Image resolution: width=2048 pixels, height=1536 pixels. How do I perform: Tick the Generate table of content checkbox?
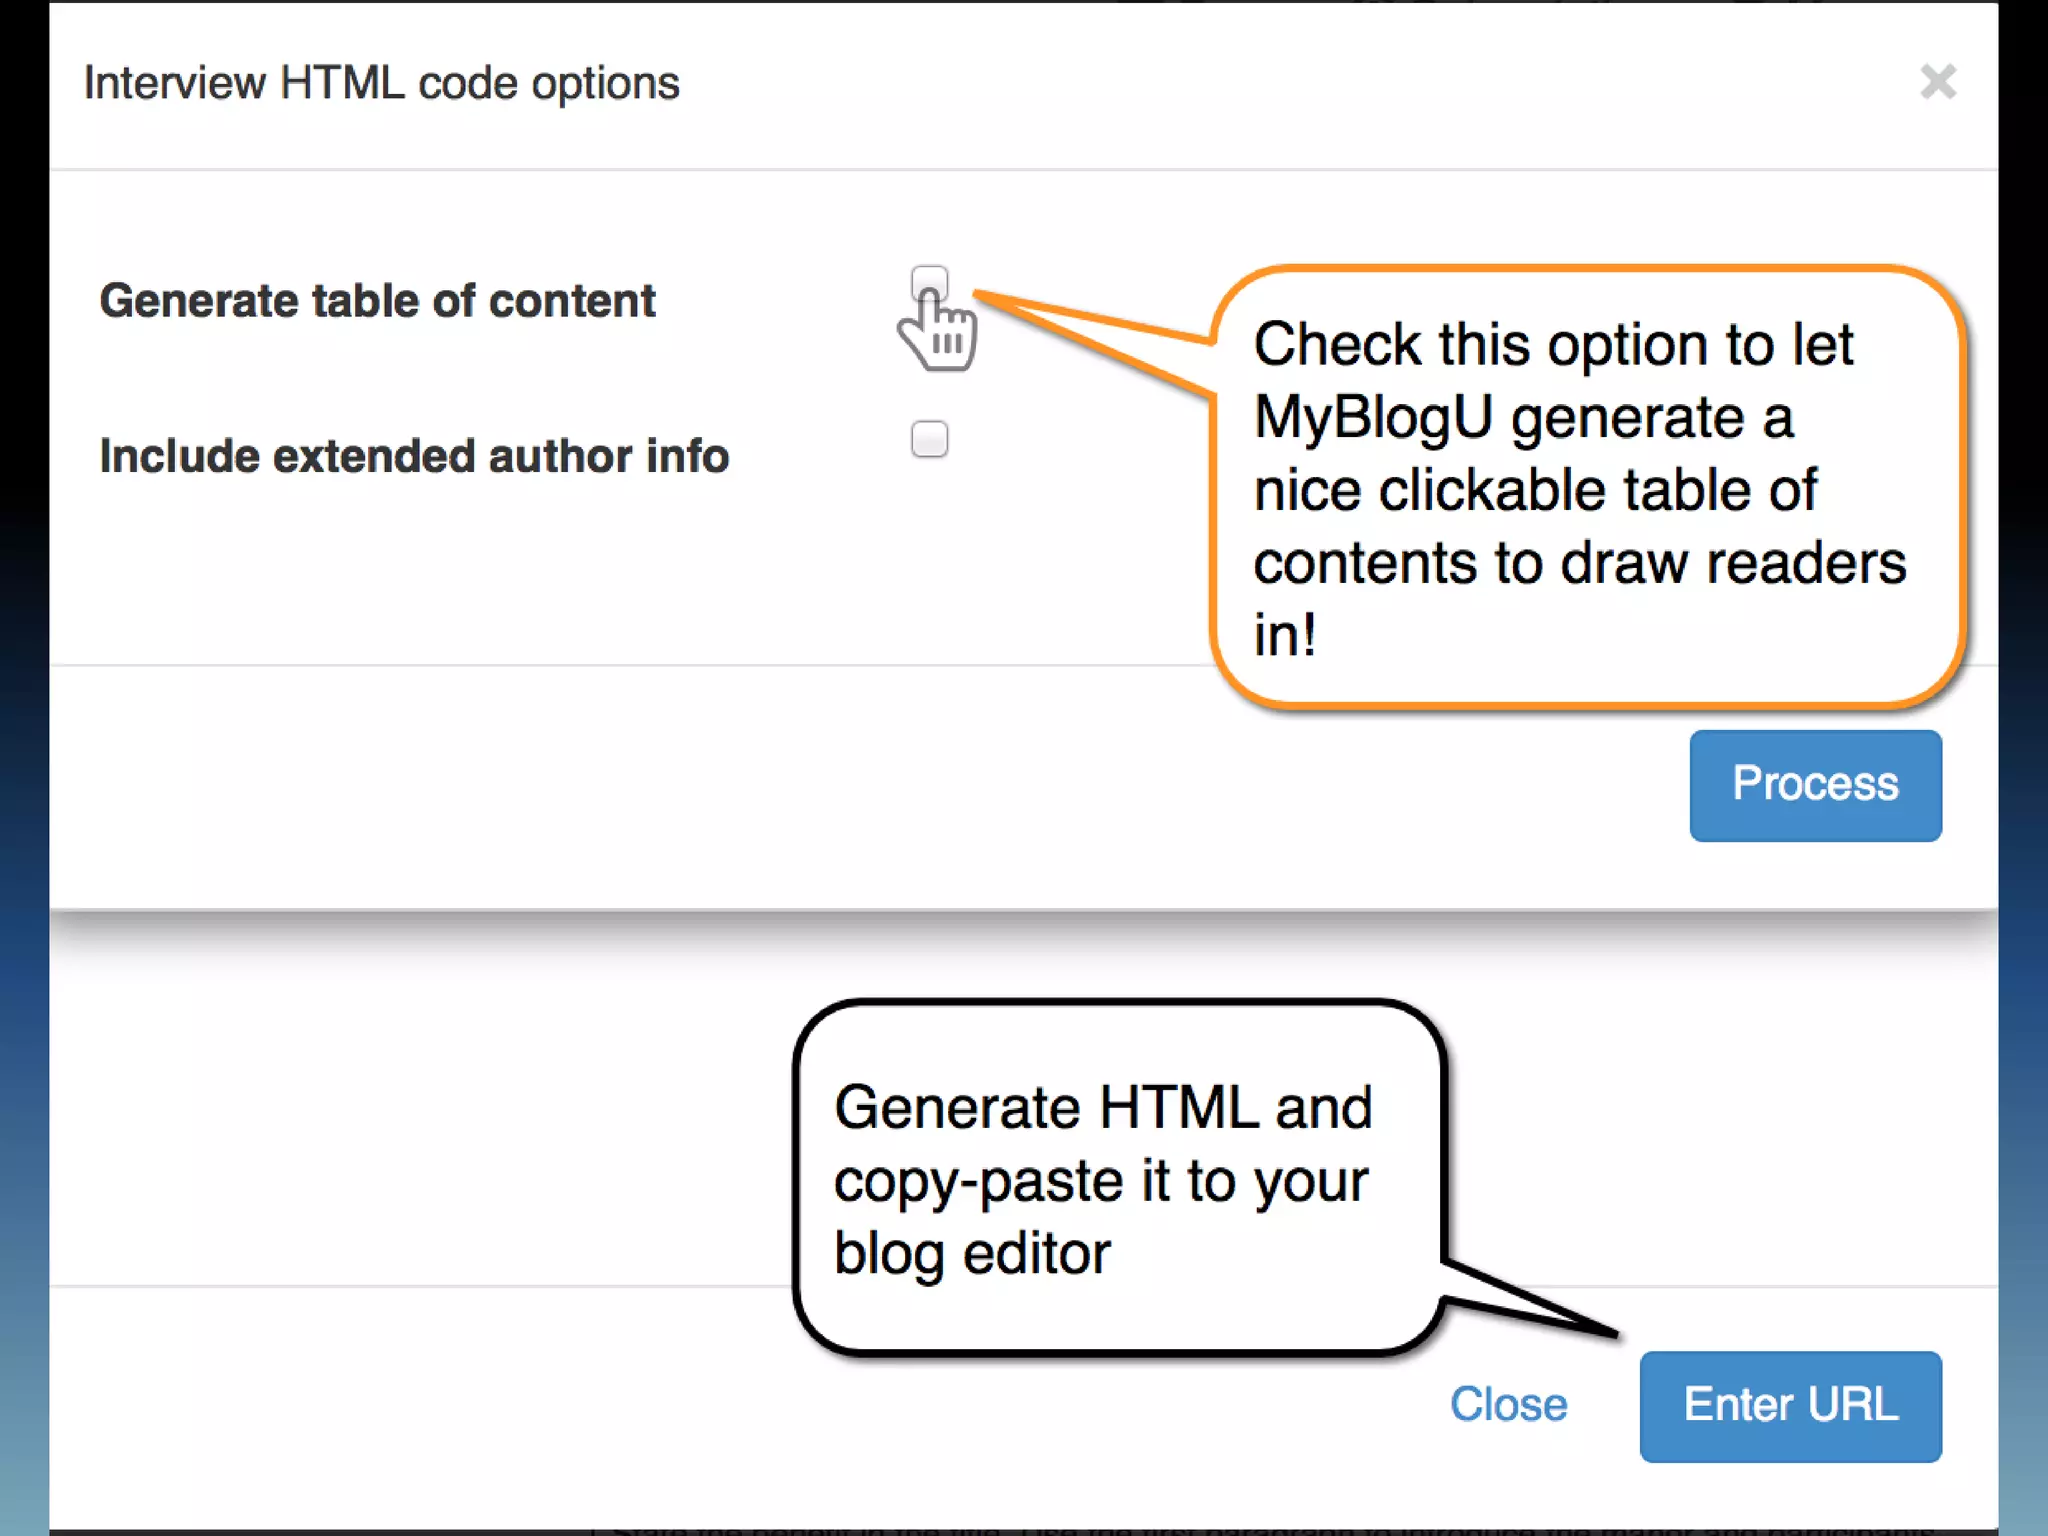[929, 283]
